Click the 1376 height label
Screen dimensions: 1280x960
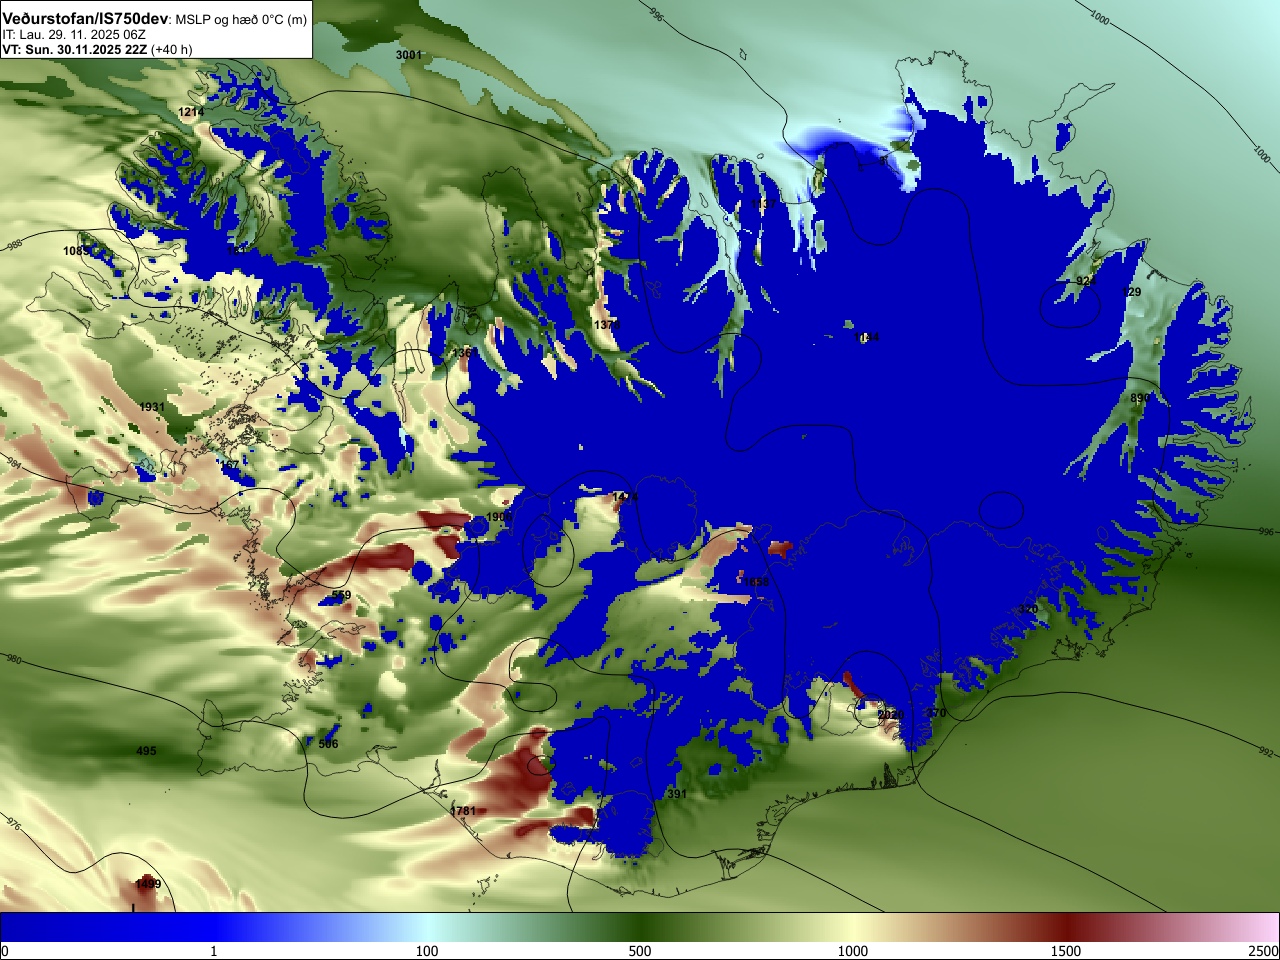click(606, 325)
